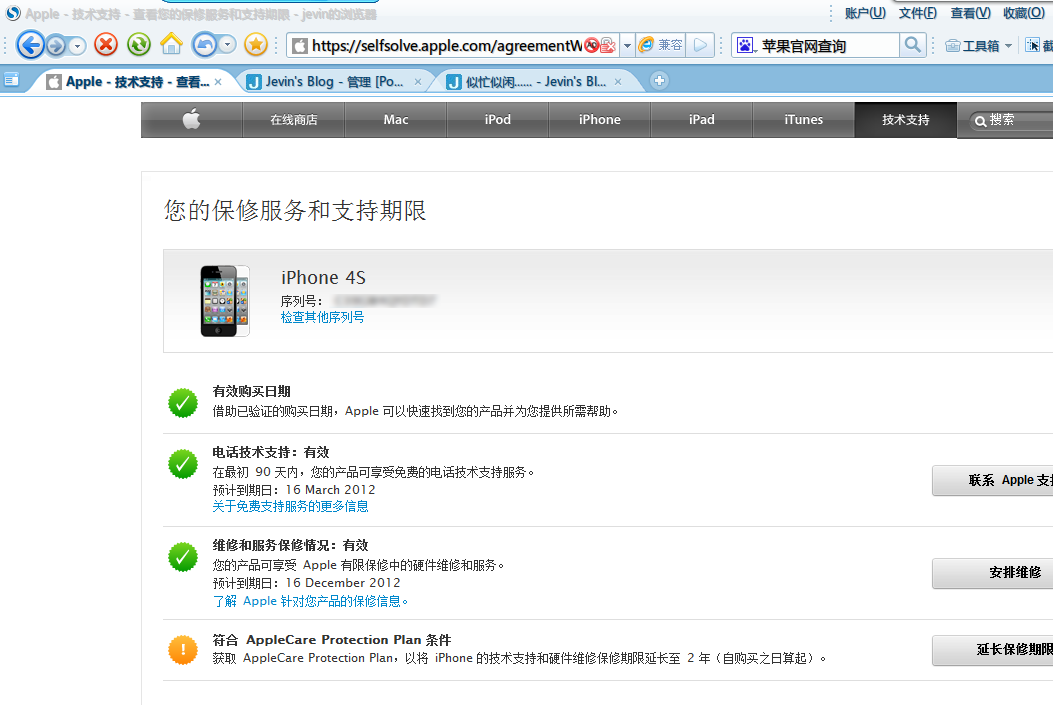The image size is (1053, 705).
Task: Click the iPhone 4S product title
Action: point(323,277)
